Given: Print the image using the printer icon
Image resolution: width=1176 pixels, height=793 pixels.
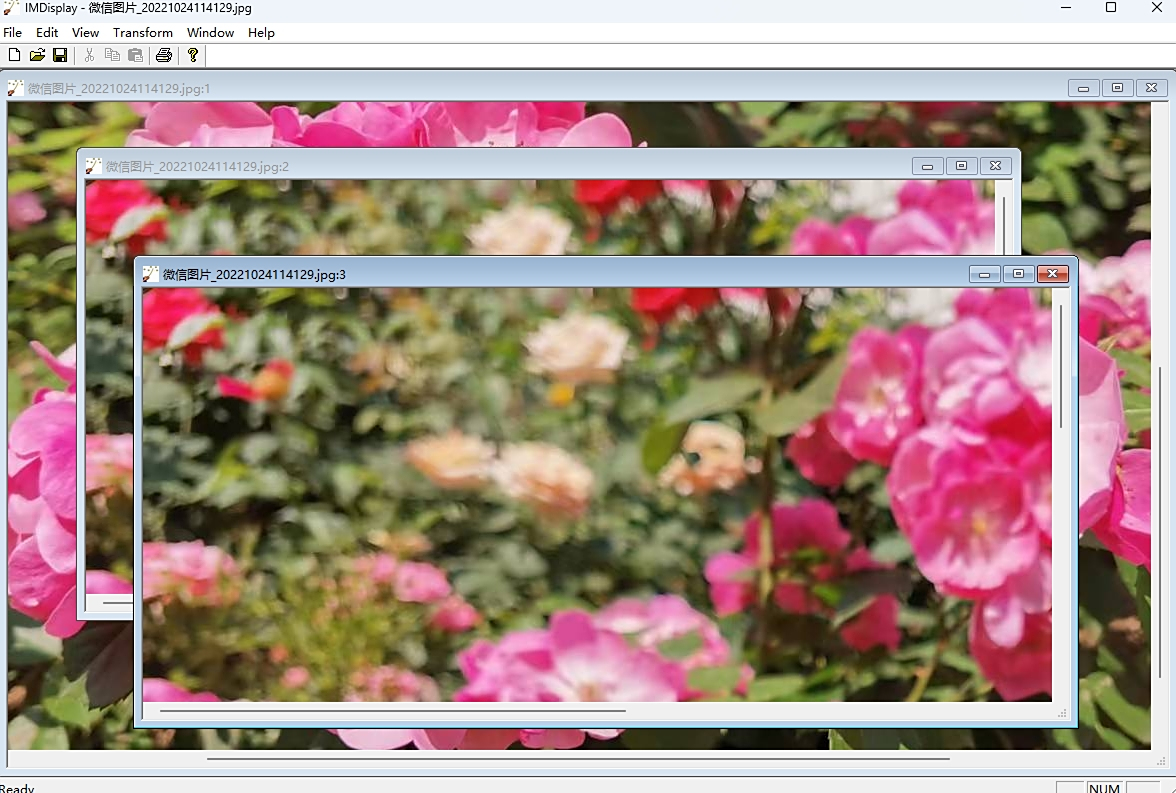Looking at the screenshot, I should [x=164, y=55].
